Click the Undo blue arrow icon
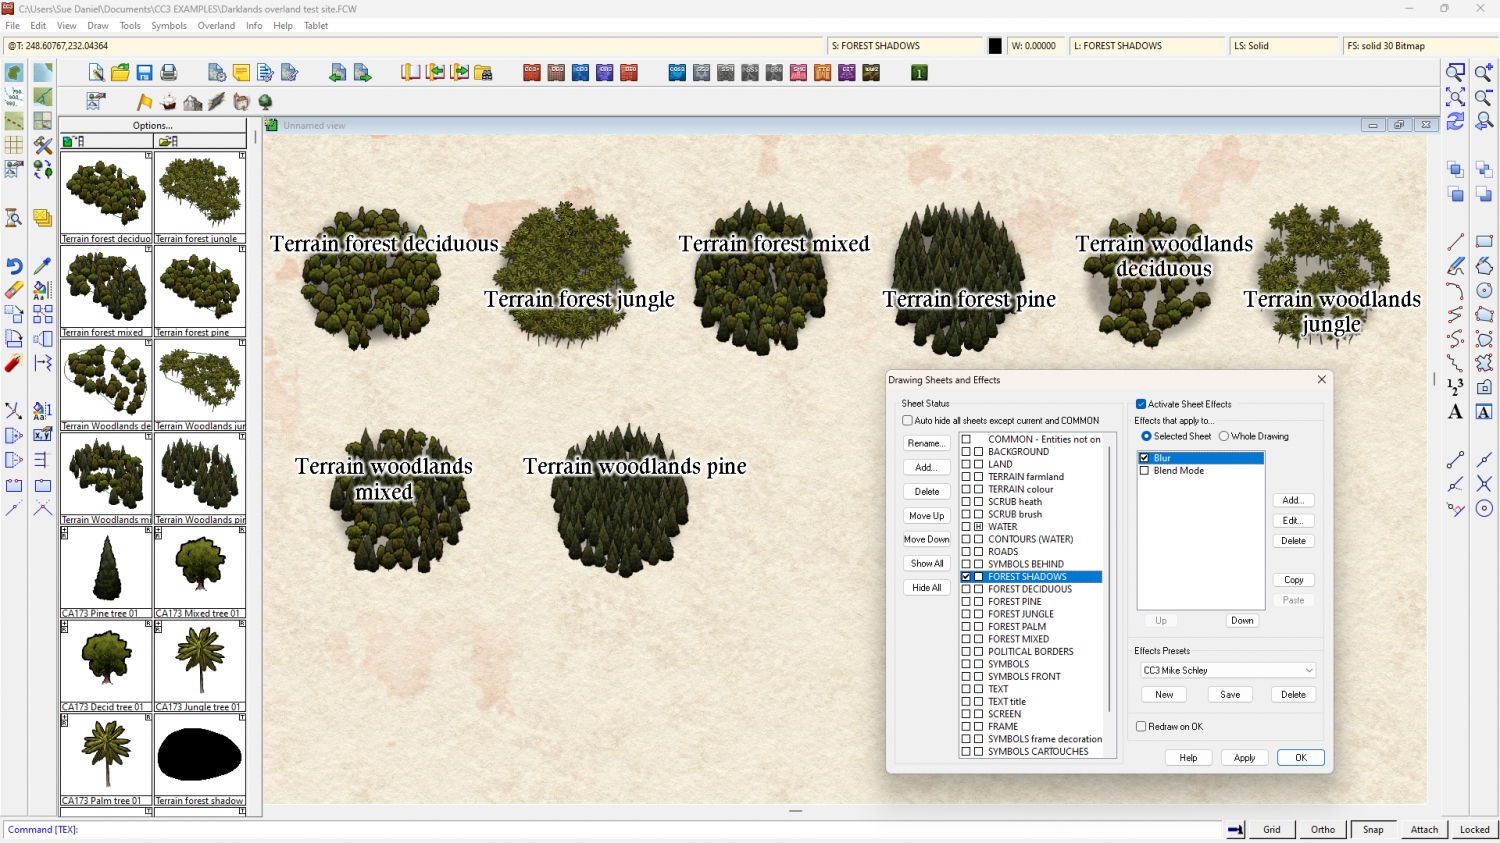The width and height of the screenshot is (1500, 843). pos(14,265)
